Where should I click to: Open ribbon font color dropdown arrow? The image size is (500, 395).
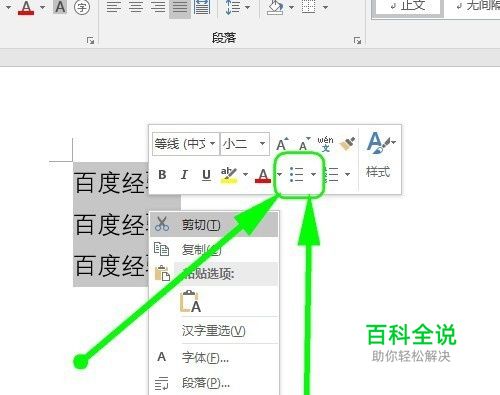[42, 7]
